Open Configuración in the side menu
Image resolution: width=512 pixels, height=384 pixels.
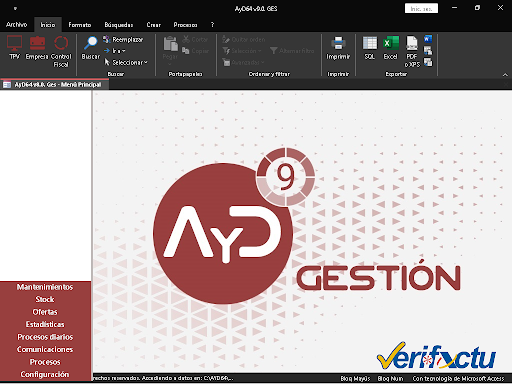pyautogui.click(x=45, y=374)
